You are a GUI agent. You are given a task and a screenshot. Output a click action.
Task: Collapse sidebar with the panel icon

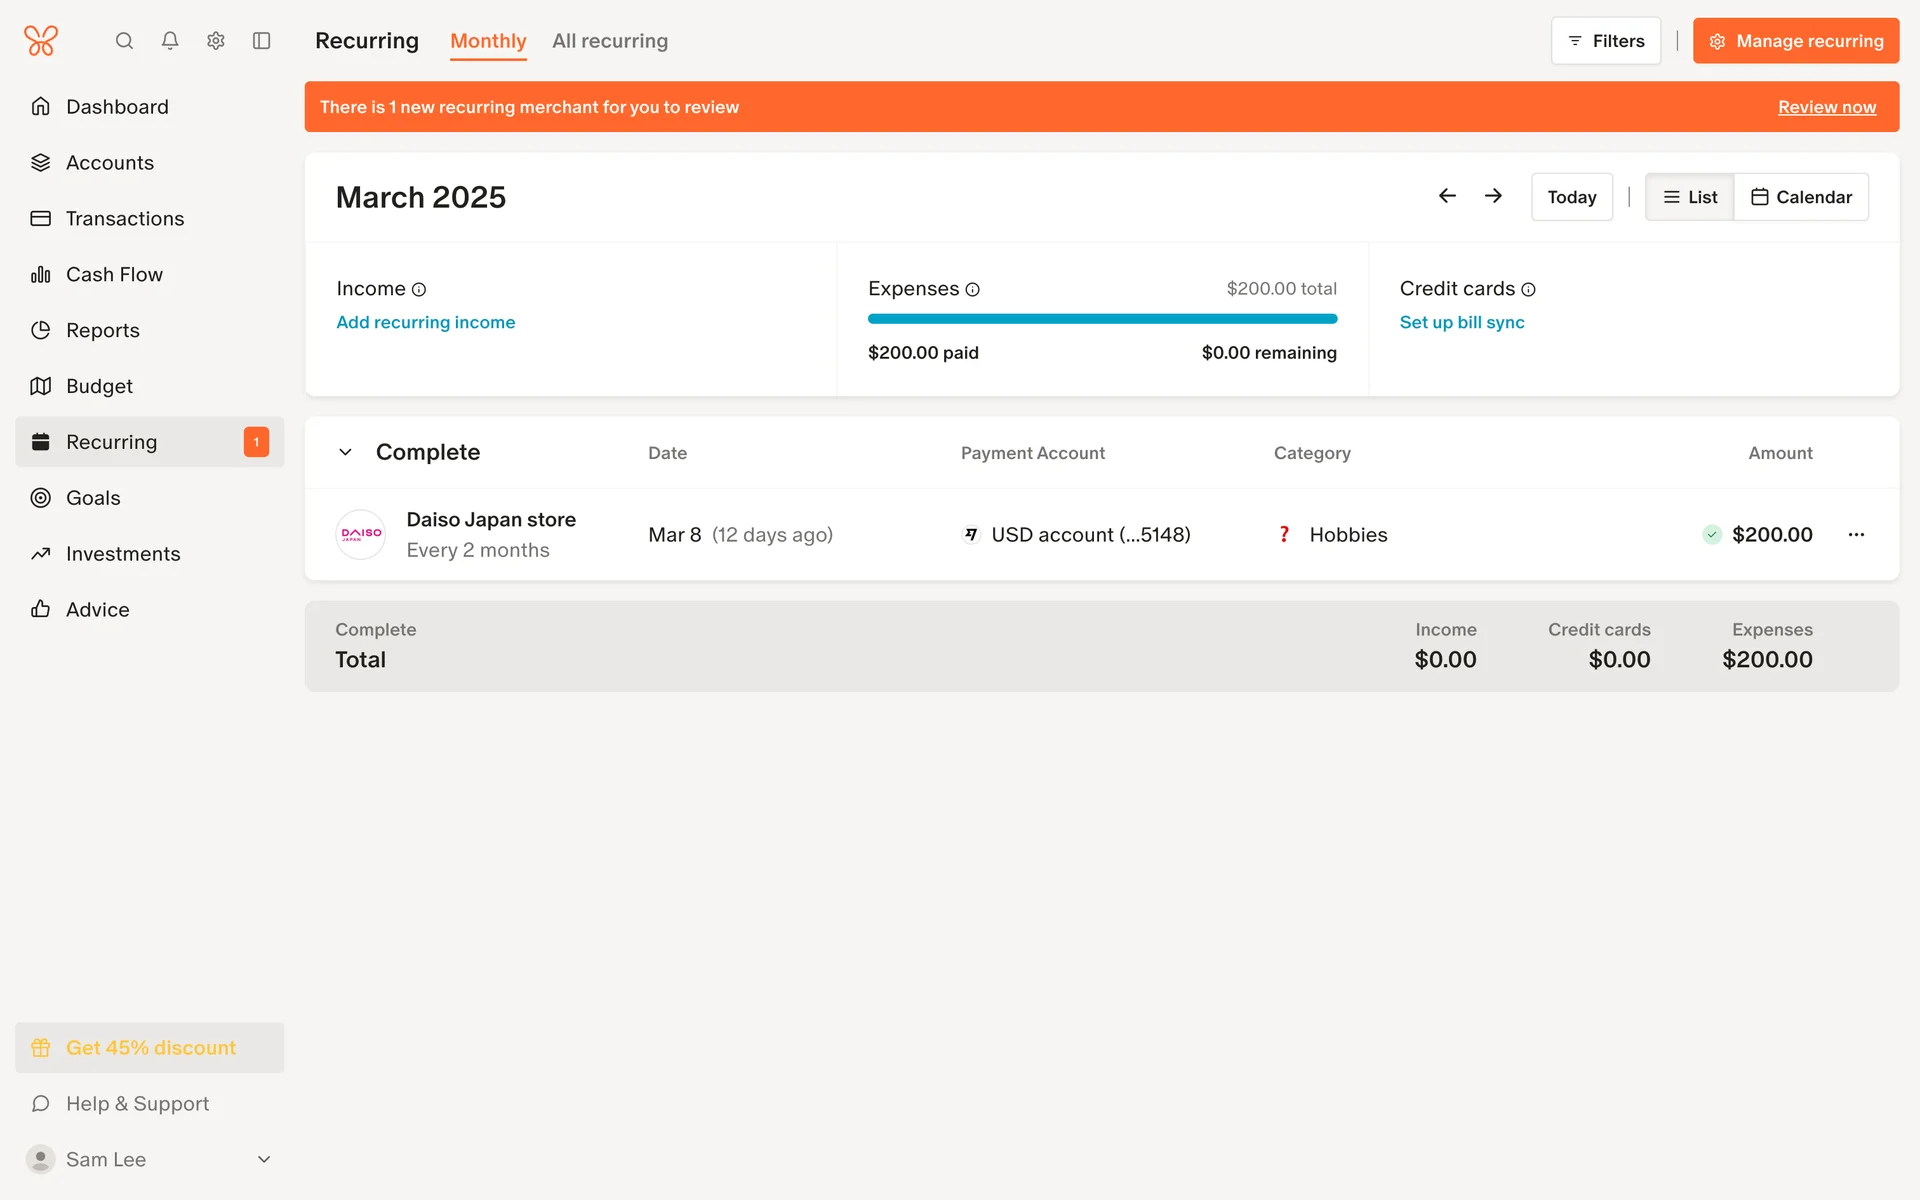click(262, 41)
